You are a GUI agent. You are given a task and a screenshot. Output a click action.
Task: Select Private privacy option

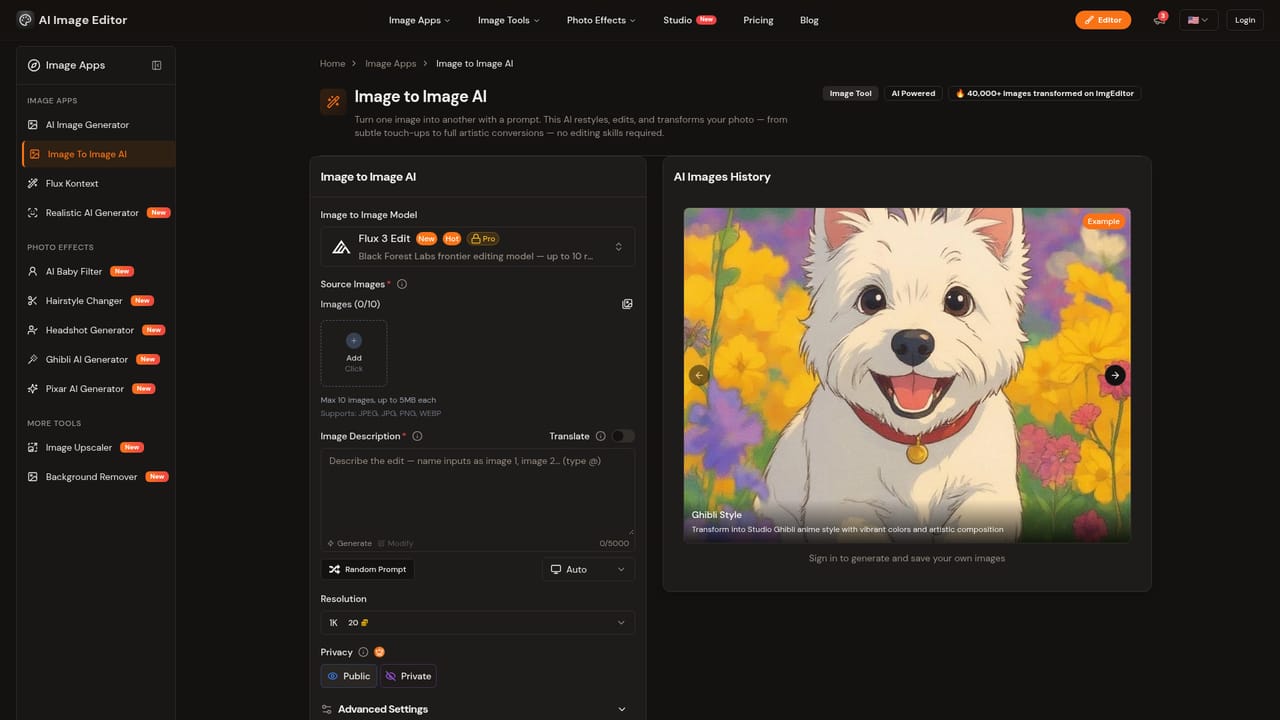pyautogui.click(x=408, y=676)
